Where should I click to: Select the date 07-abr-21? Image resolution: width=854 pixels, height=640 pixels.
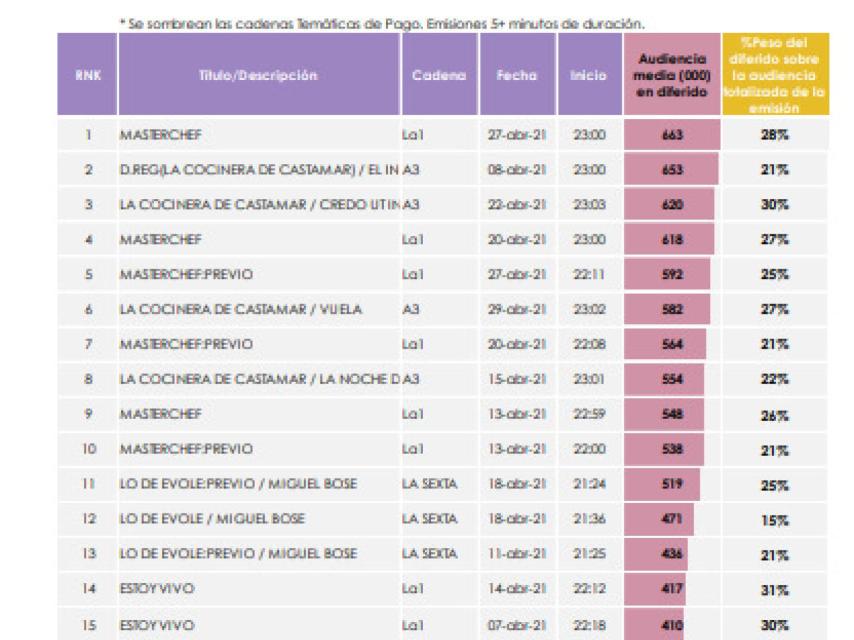(517, 625)
